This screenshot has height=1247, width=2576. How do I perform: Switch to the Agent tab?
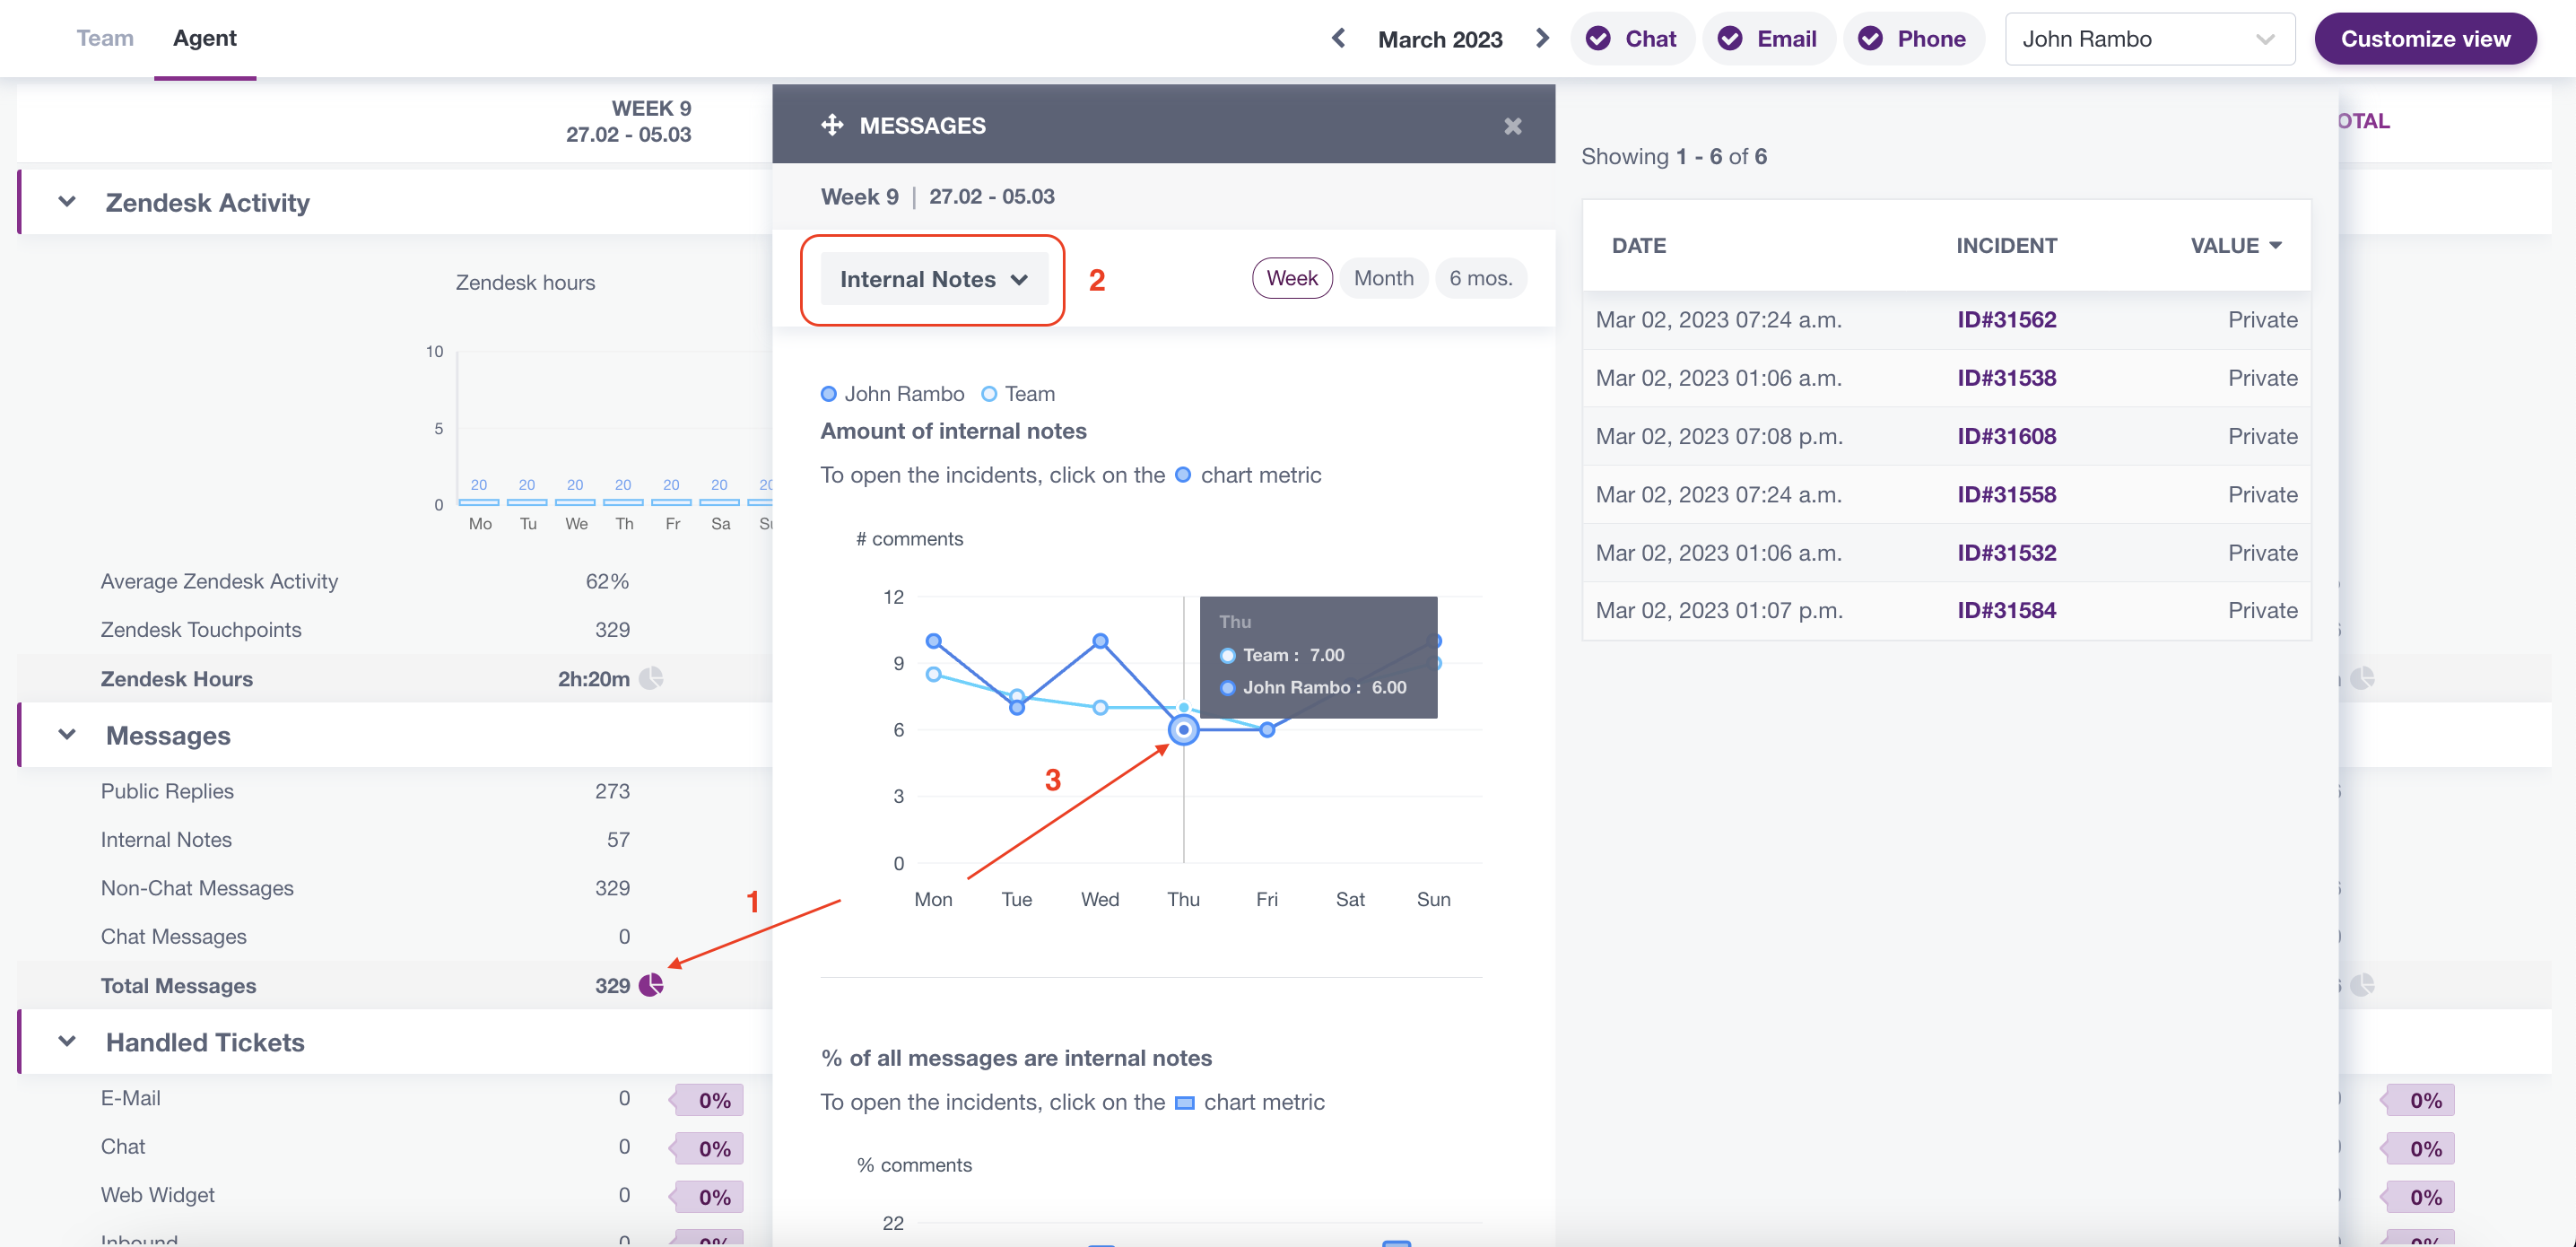205,38
